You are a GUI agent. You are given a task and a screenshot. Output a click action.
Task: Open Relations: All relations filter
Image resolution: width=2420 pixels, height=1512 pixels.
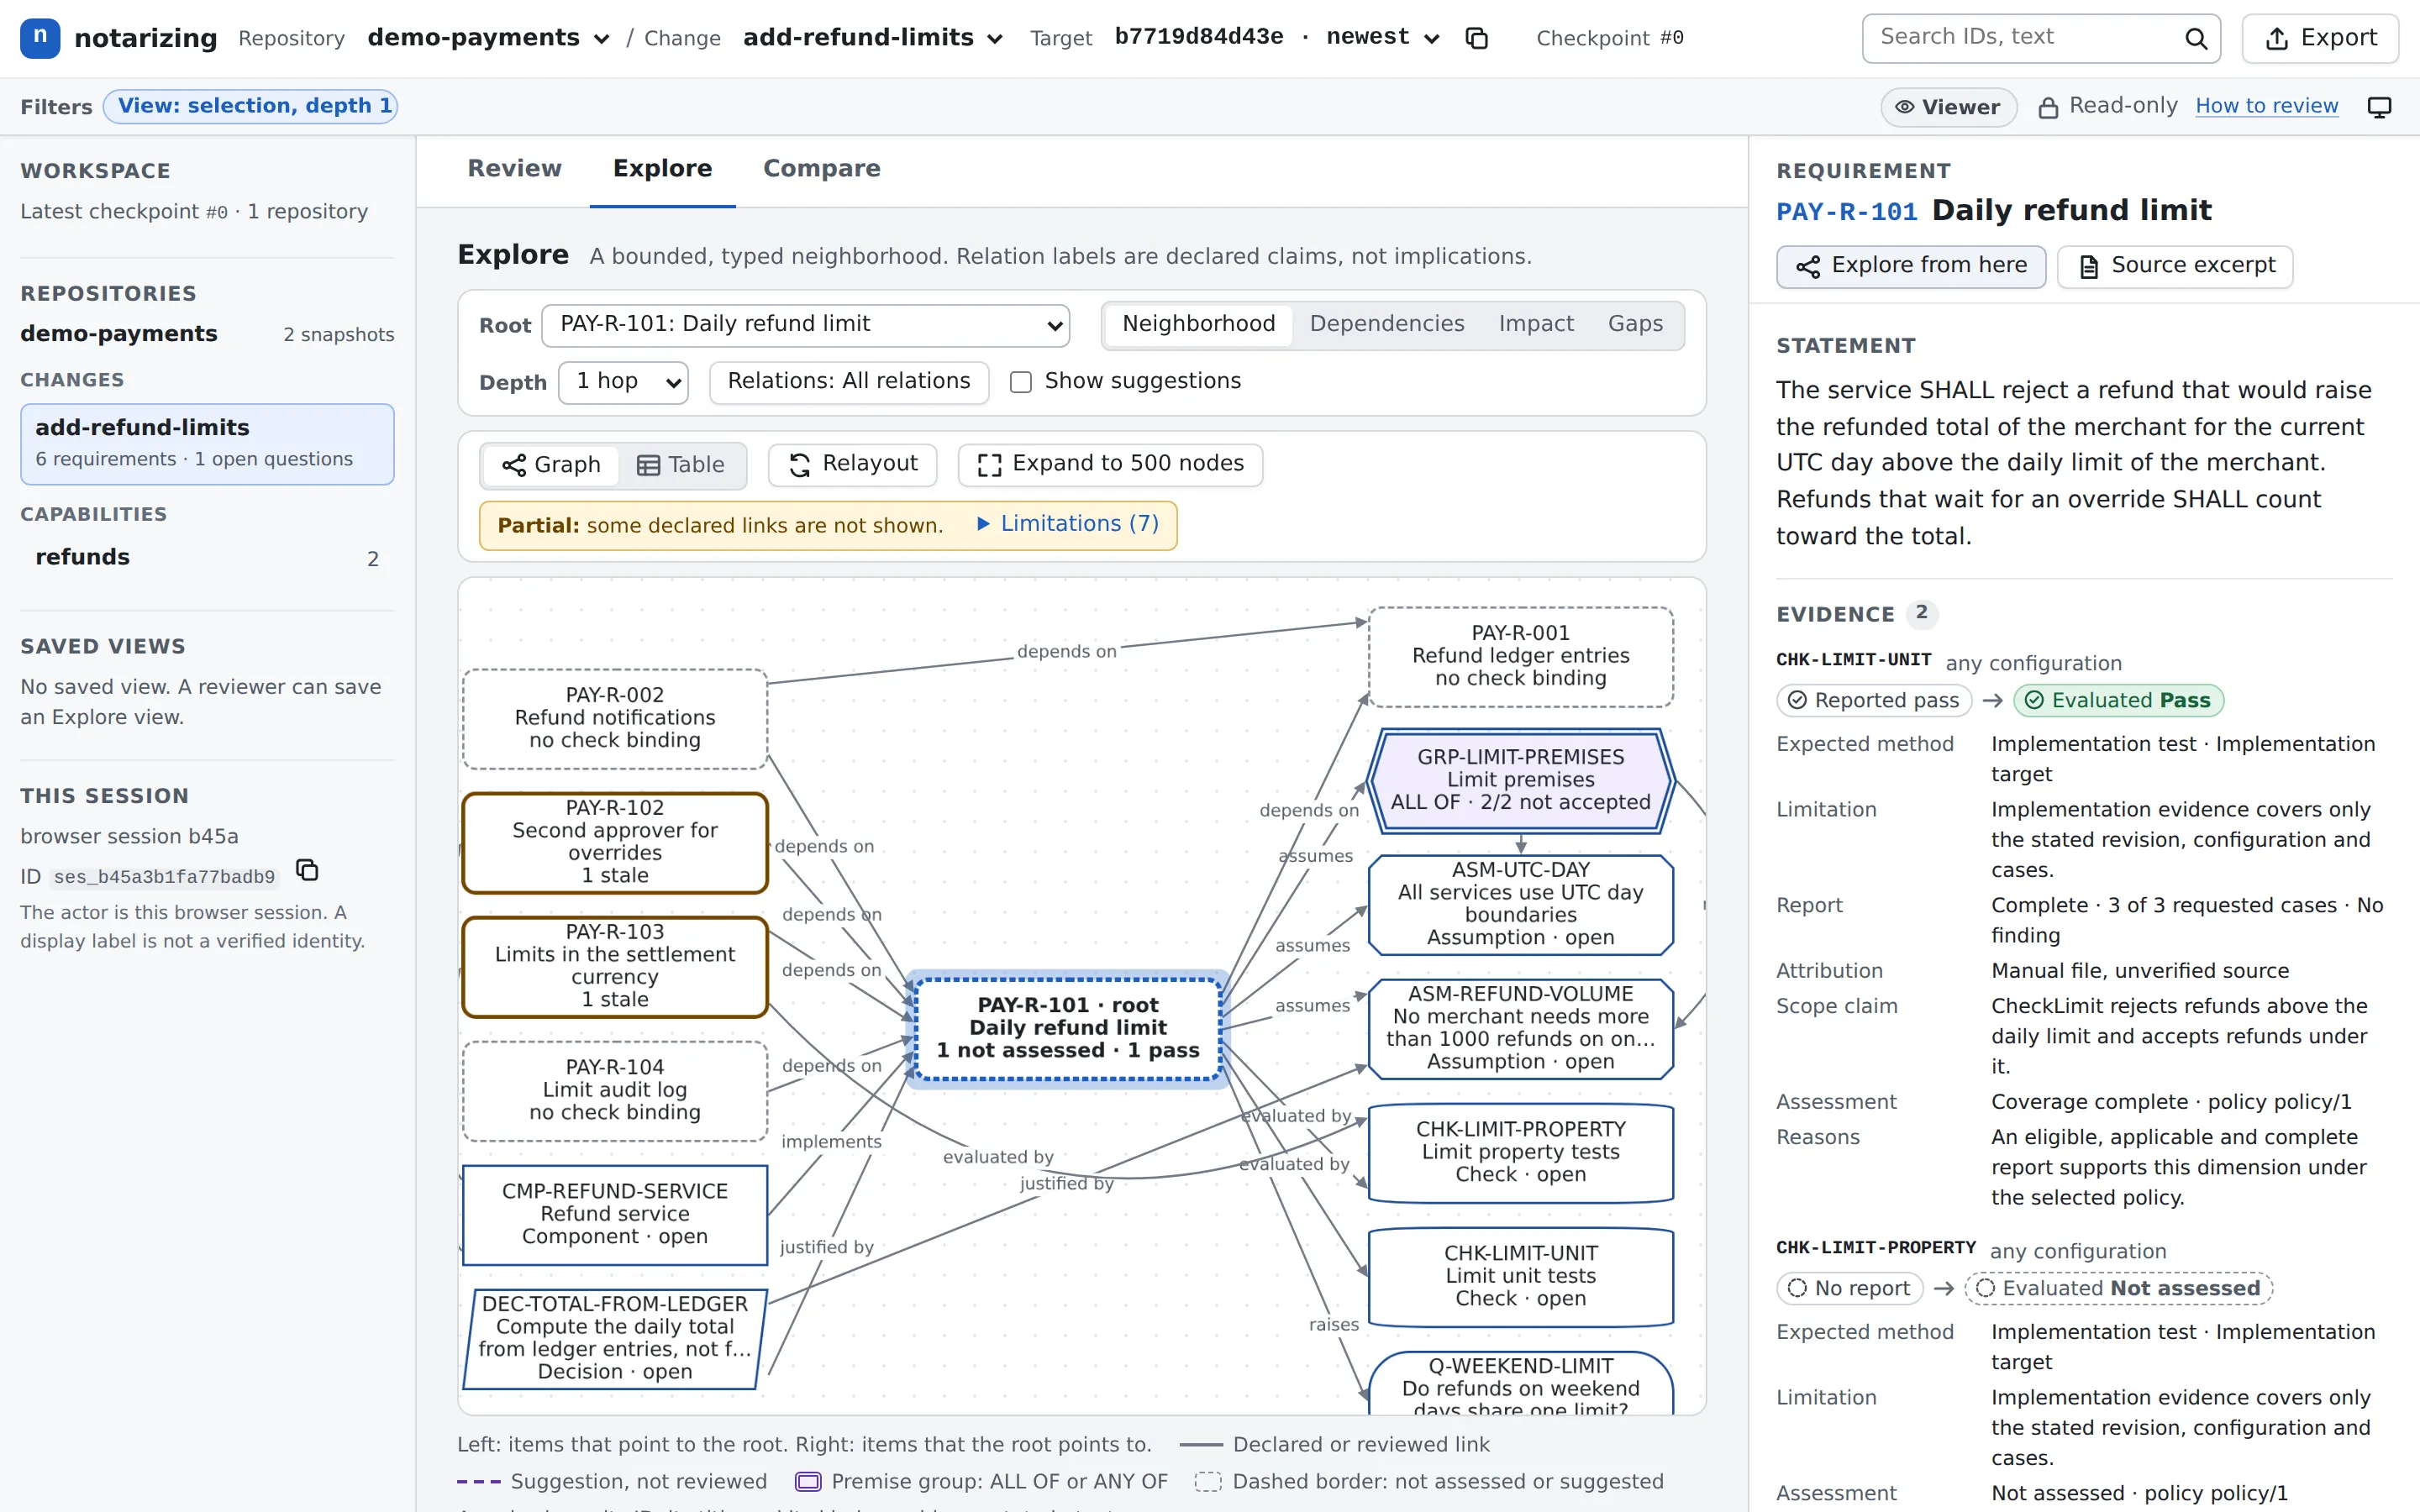(x=848, y=382)
